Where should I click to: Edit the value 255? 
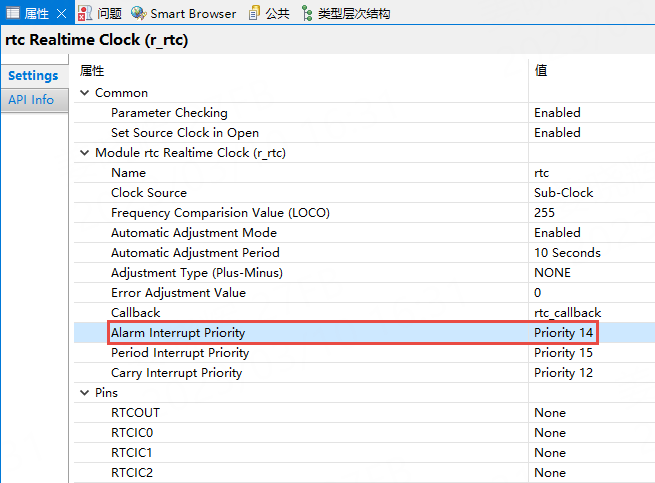[544, 213]
